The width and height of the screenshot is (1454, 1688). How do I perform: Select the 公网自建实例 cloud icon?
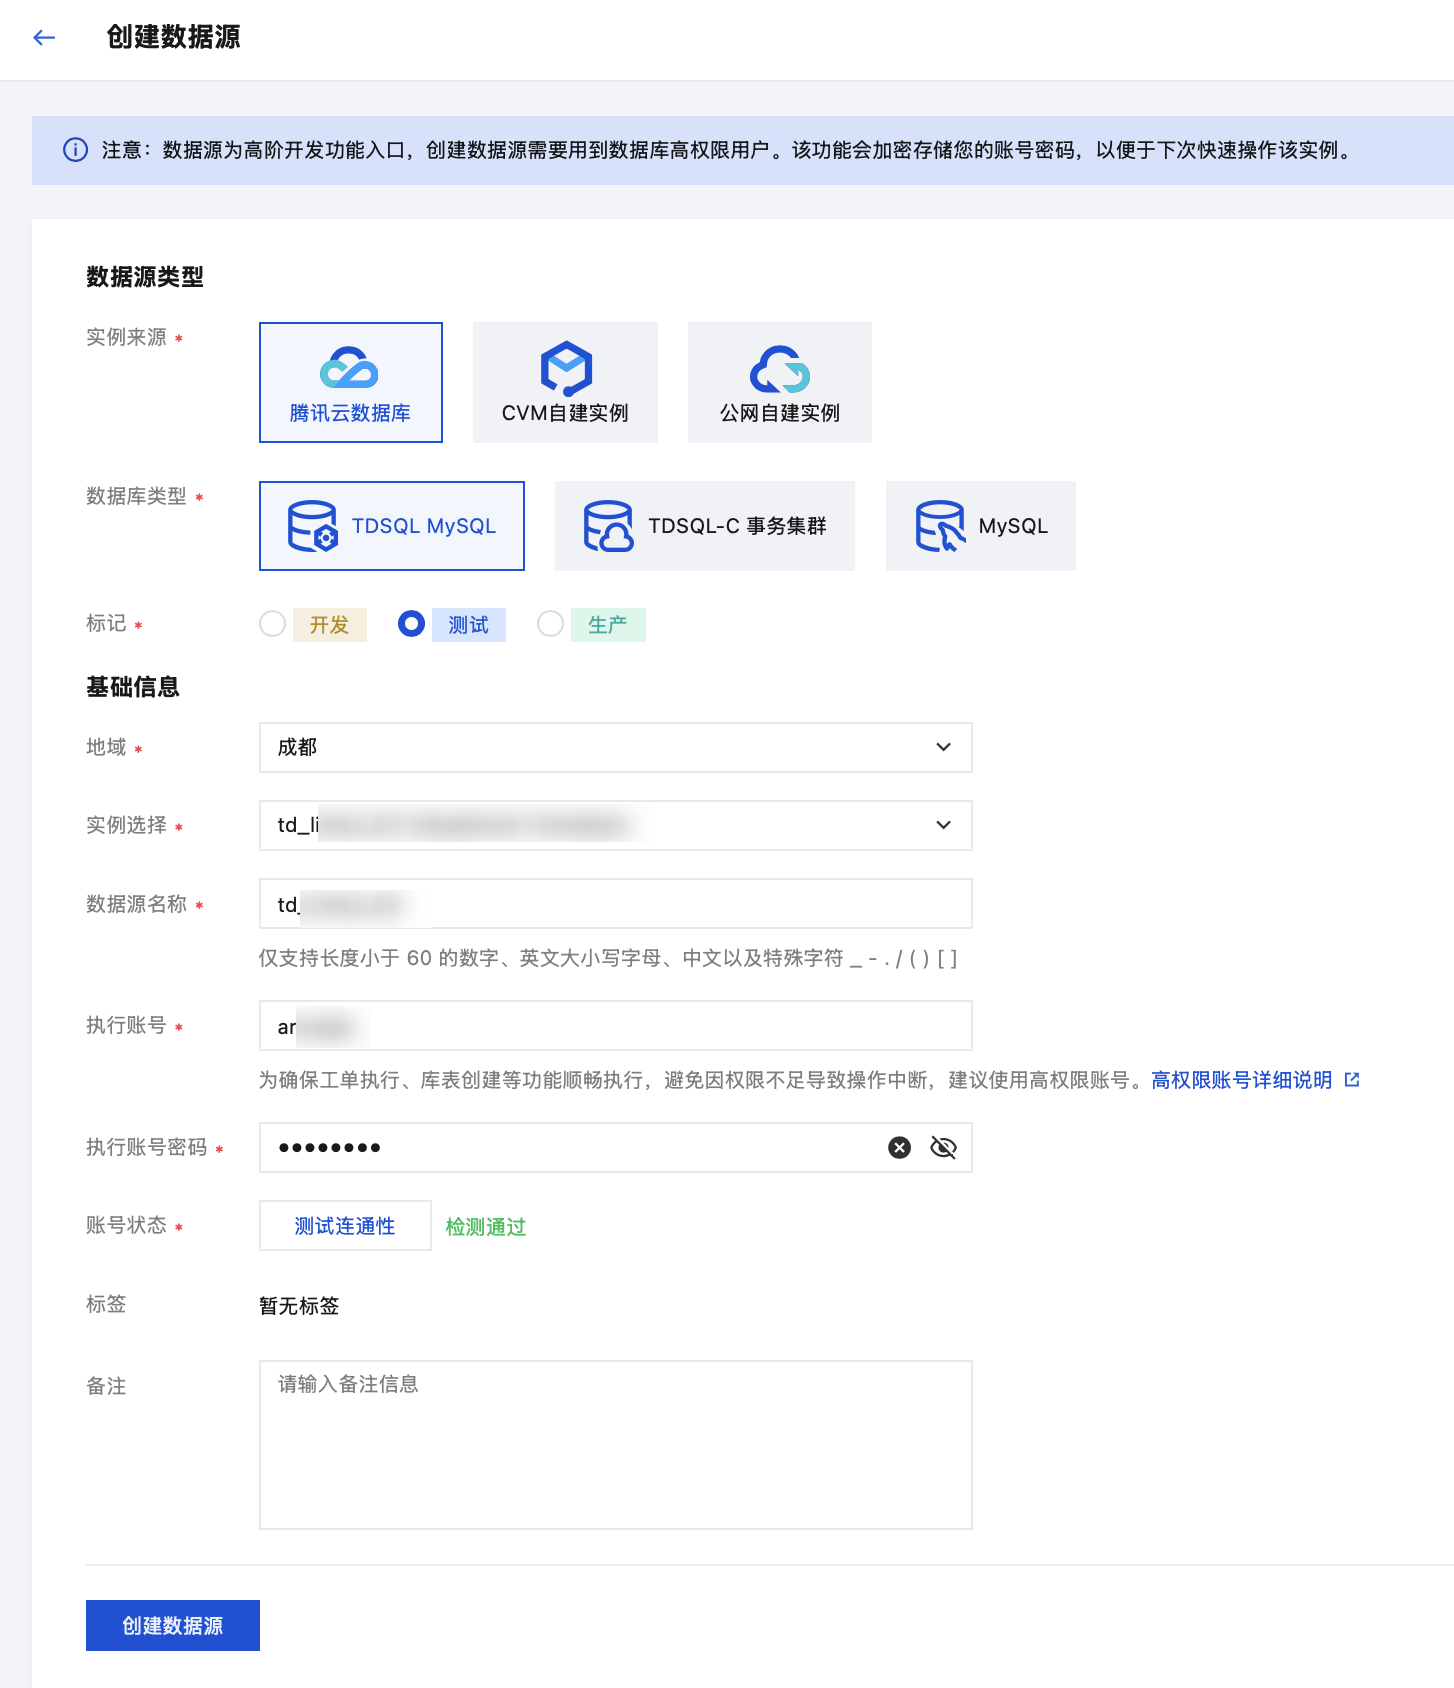(780, 369)
